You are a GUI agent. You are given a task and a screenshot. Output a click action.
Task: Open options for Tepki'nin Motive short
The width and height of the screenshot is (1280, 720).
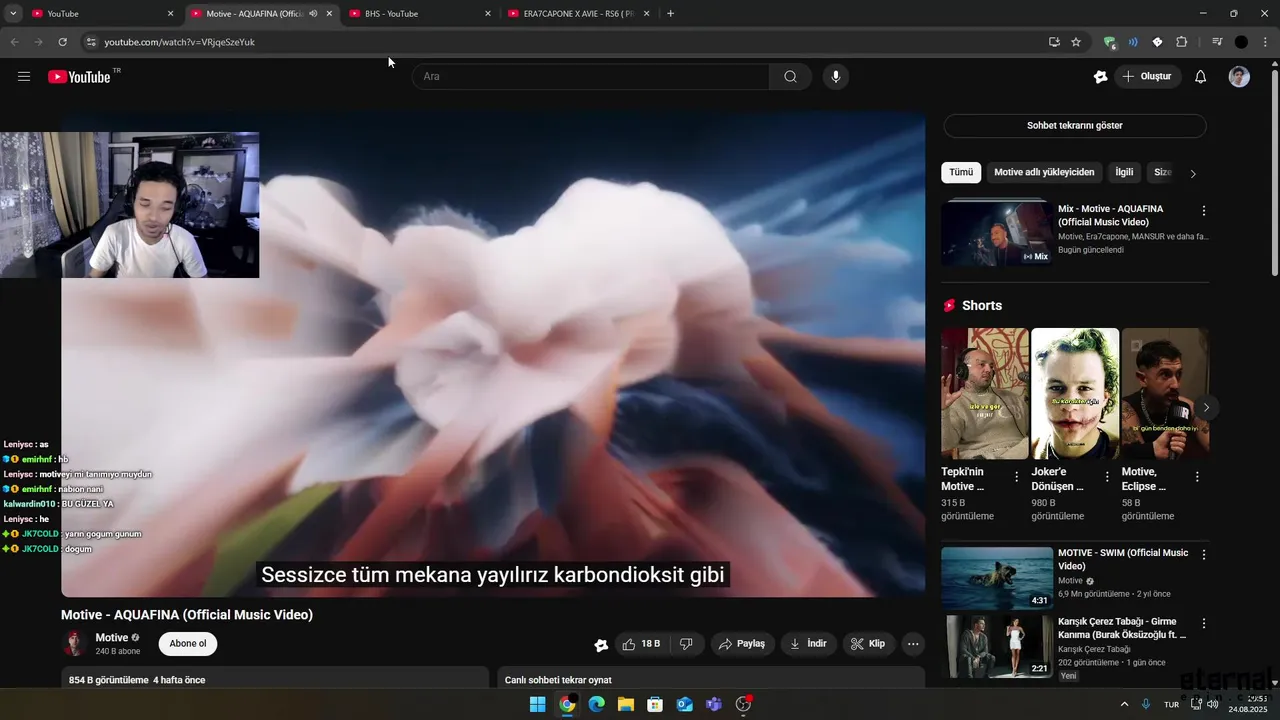(1017, 477)
